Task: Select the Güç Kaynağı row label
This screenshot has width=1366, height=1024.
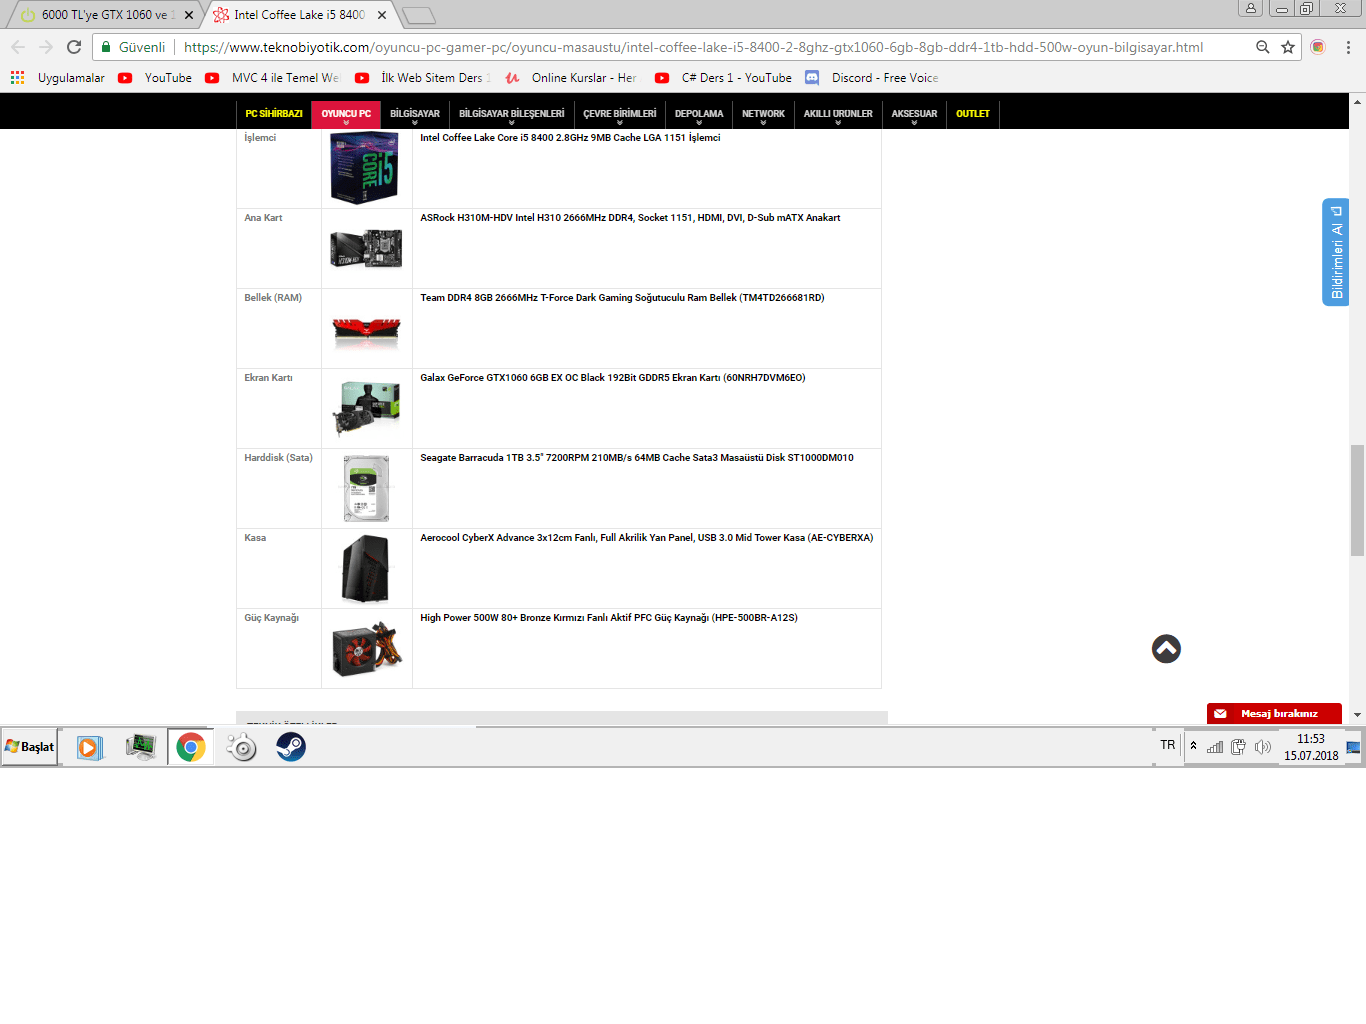Action: pyautogui.click(x=271, y=618)
